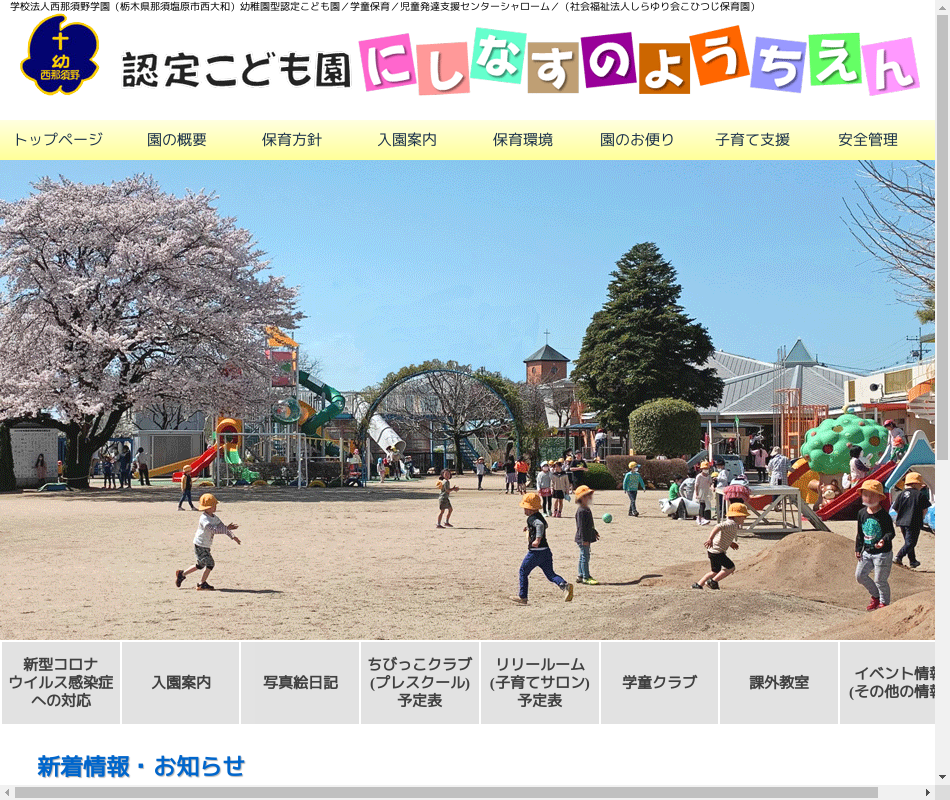Click the vertical scrollbar down arrow
Viewport: 950px width, 800px height.
pyautogui.click(x=942, y=776)
